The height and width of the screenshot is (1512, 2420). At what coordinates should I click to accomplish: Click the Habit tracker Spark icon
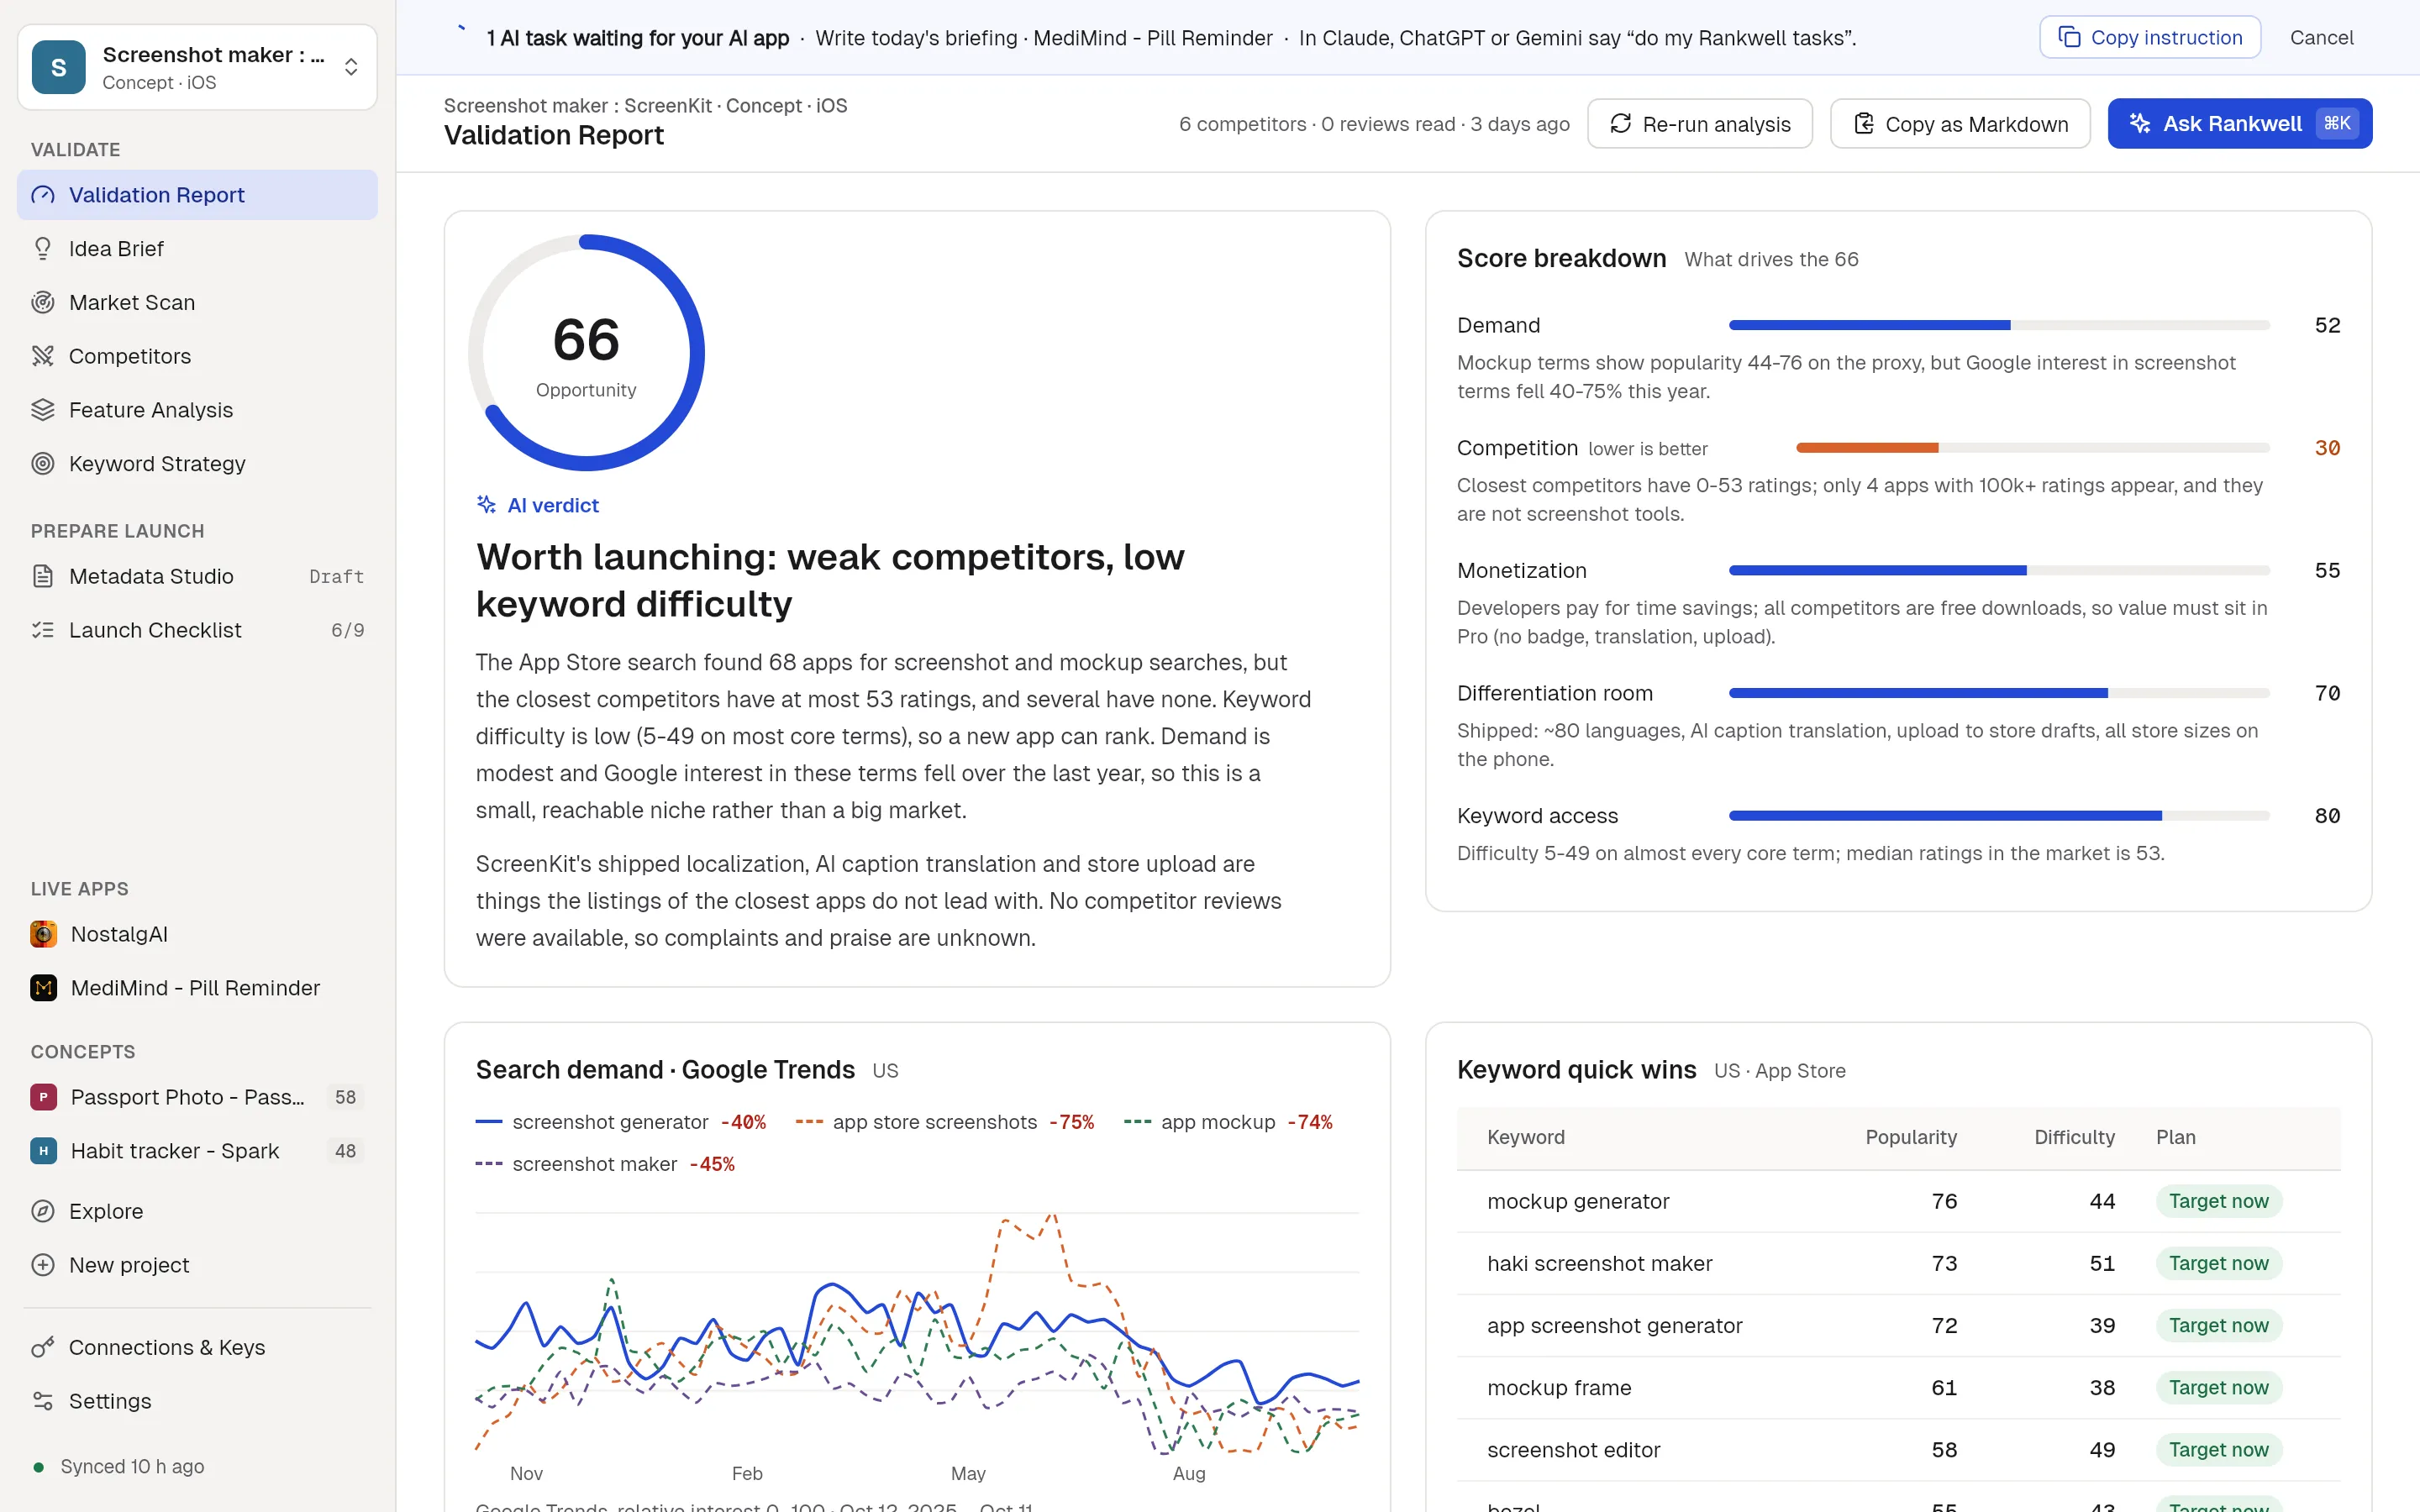click(x=43, y=1151)
